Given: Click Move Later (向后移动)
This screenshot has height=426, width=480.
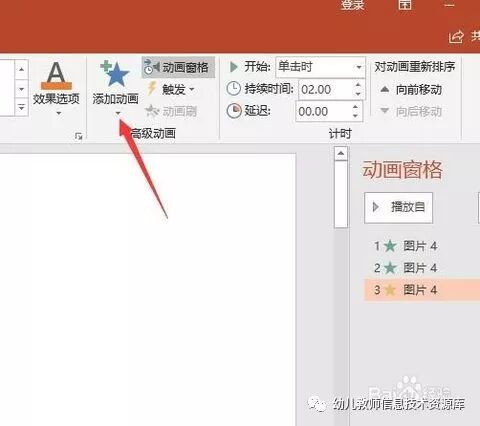Looking at the screenshot, I should tap(411, 111).
